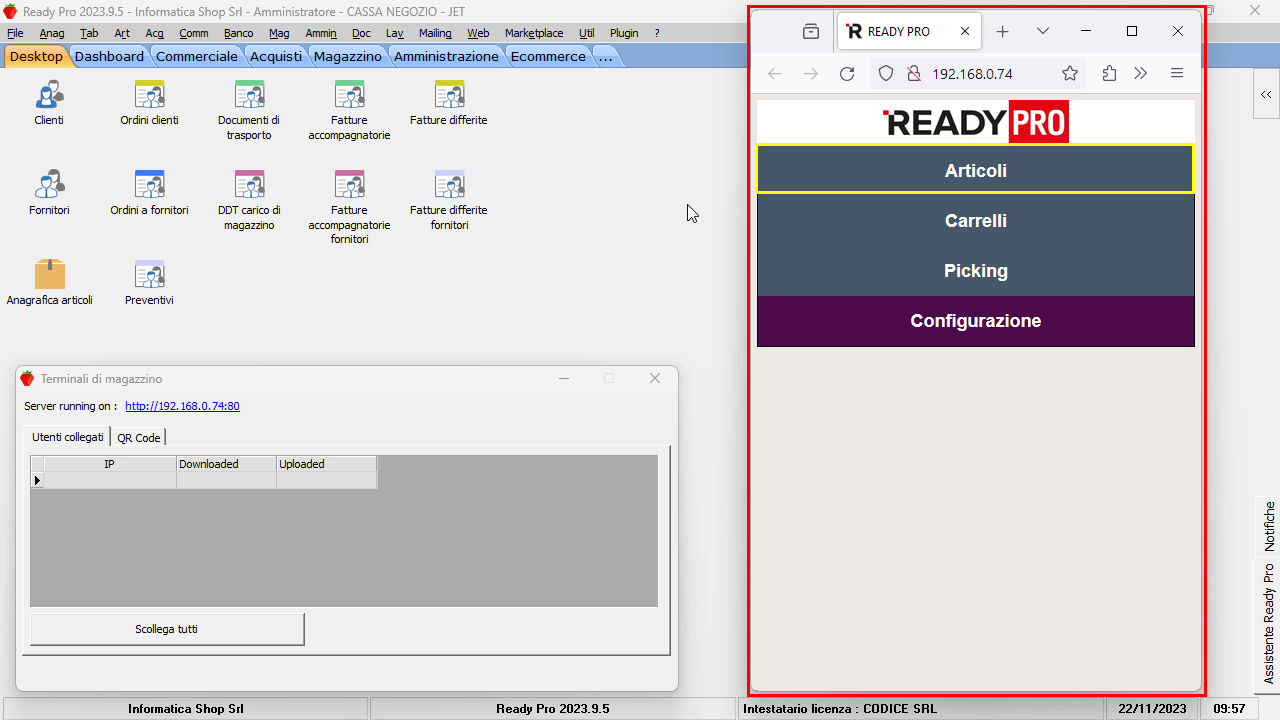
Task: Open the Fatture accompagnatorie customer icon
Action: 349,95
